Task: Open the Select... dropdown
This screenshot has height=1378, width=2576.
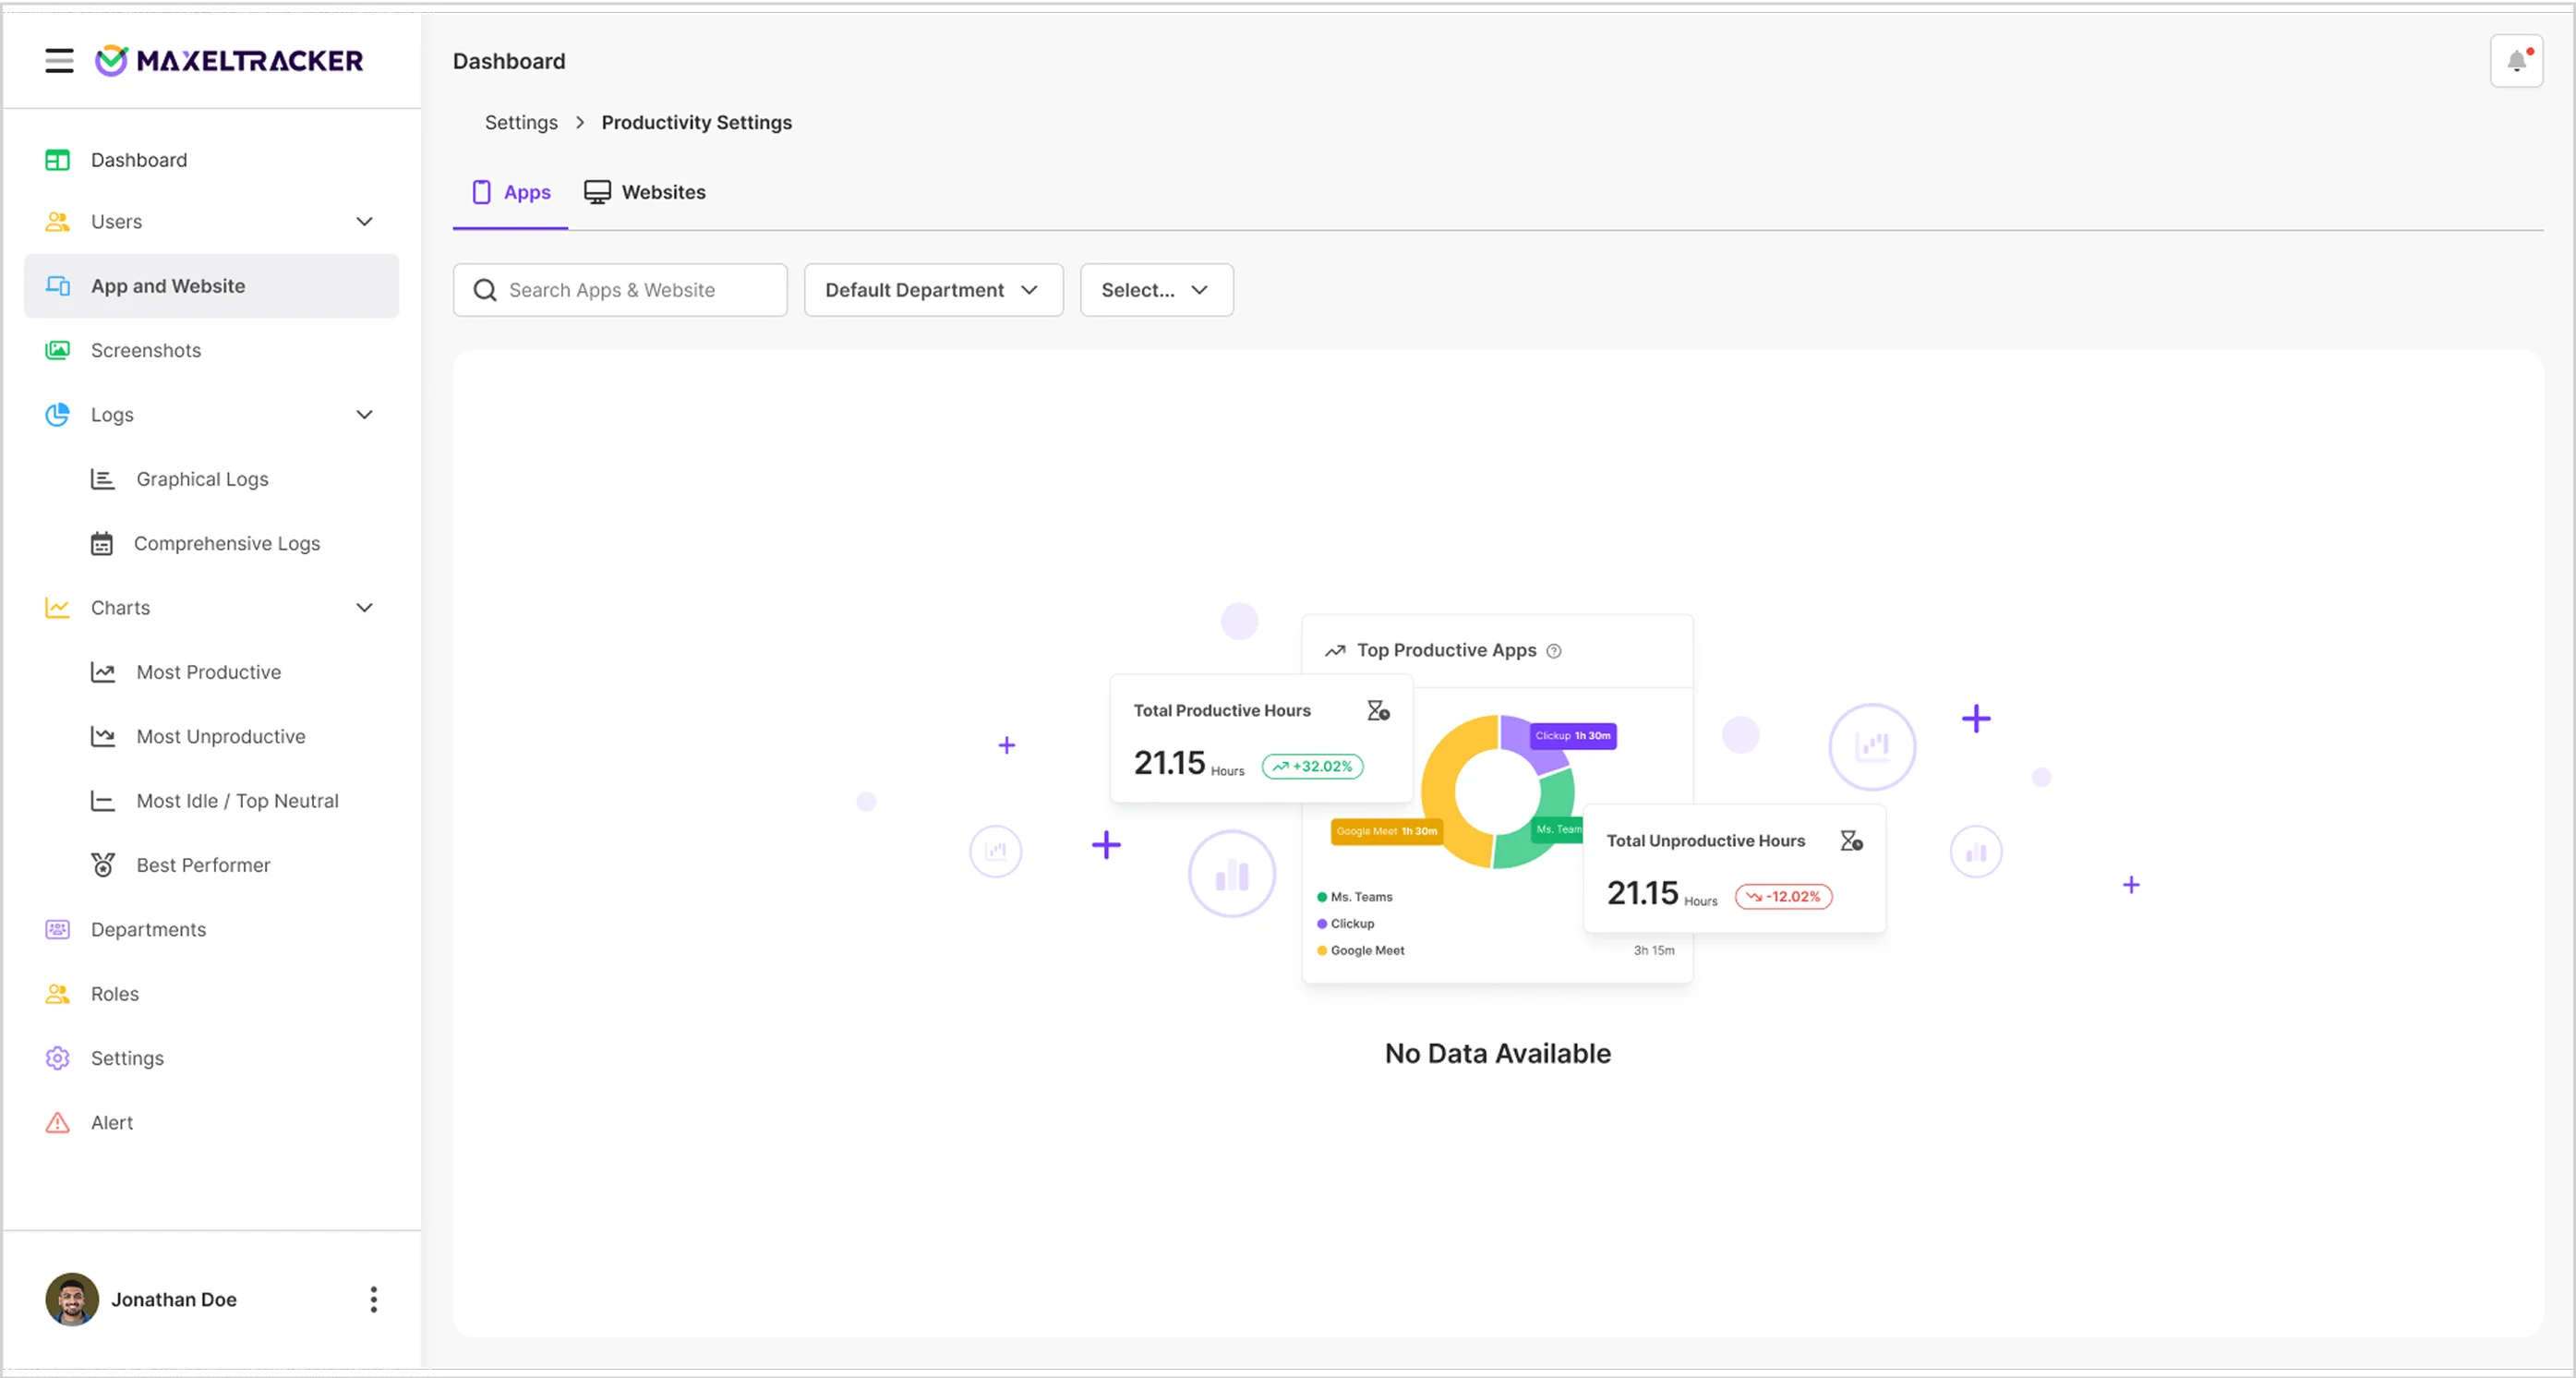Action: [x=1156, y=290]
